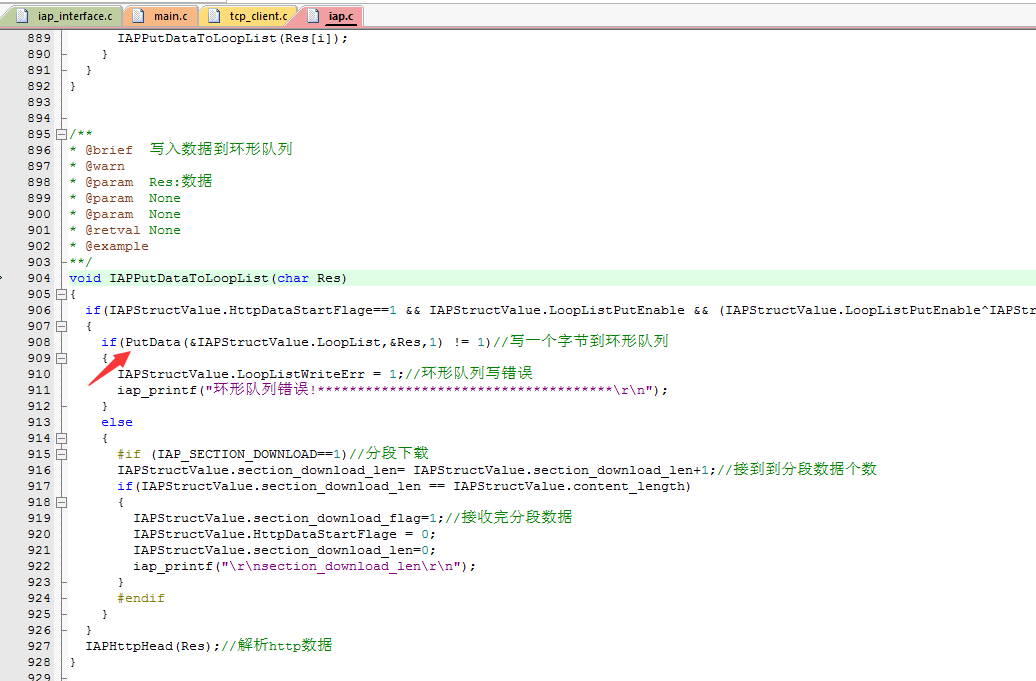Click line number 927 in the gutter
The width and height of the screenshot is (1036, 681).
[x=39, y=646]
